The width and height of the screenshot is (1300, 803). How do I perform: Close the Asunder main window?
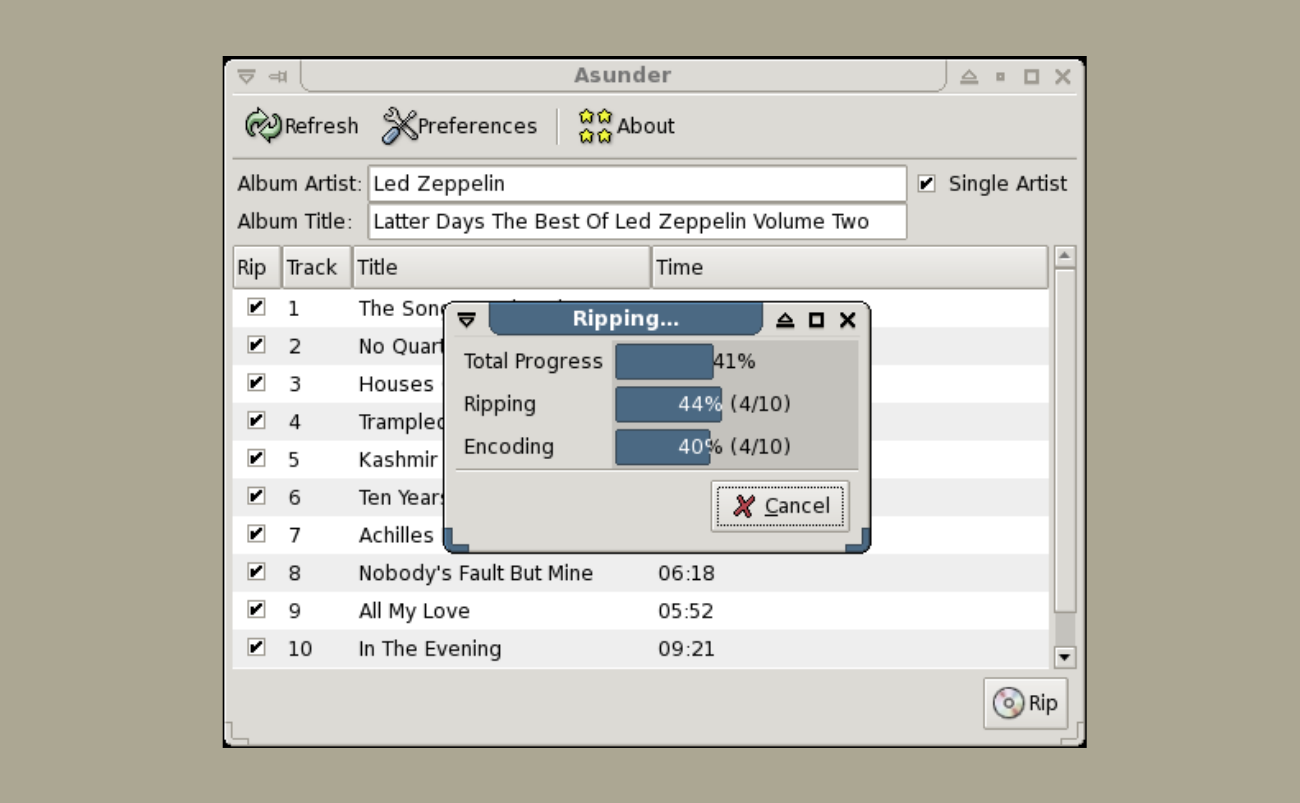[1062, 77]
